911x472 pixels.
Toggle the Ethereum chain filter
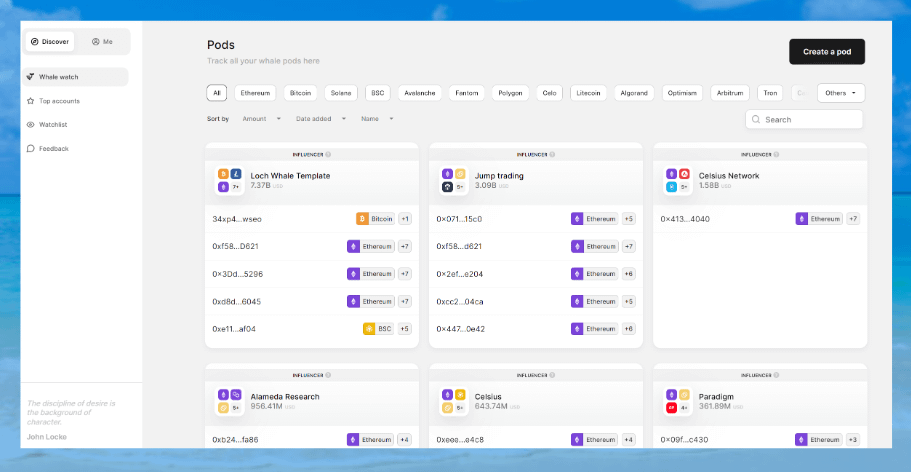[x=255, y=93]
